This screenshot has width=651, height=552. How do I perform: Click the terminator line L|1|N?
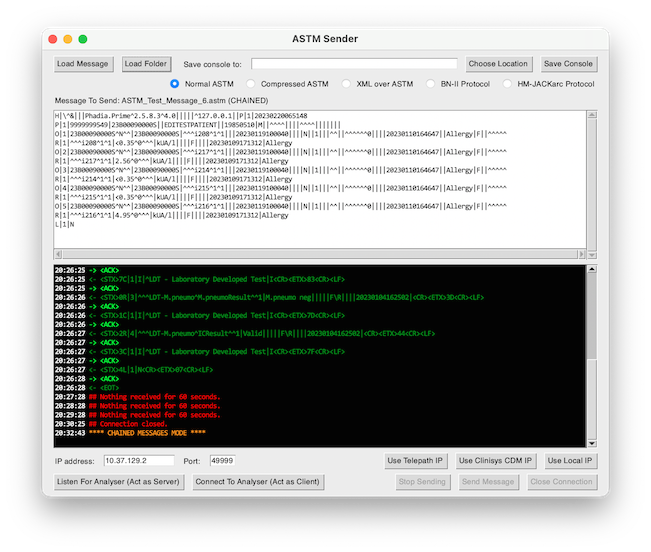click(65, 225)
